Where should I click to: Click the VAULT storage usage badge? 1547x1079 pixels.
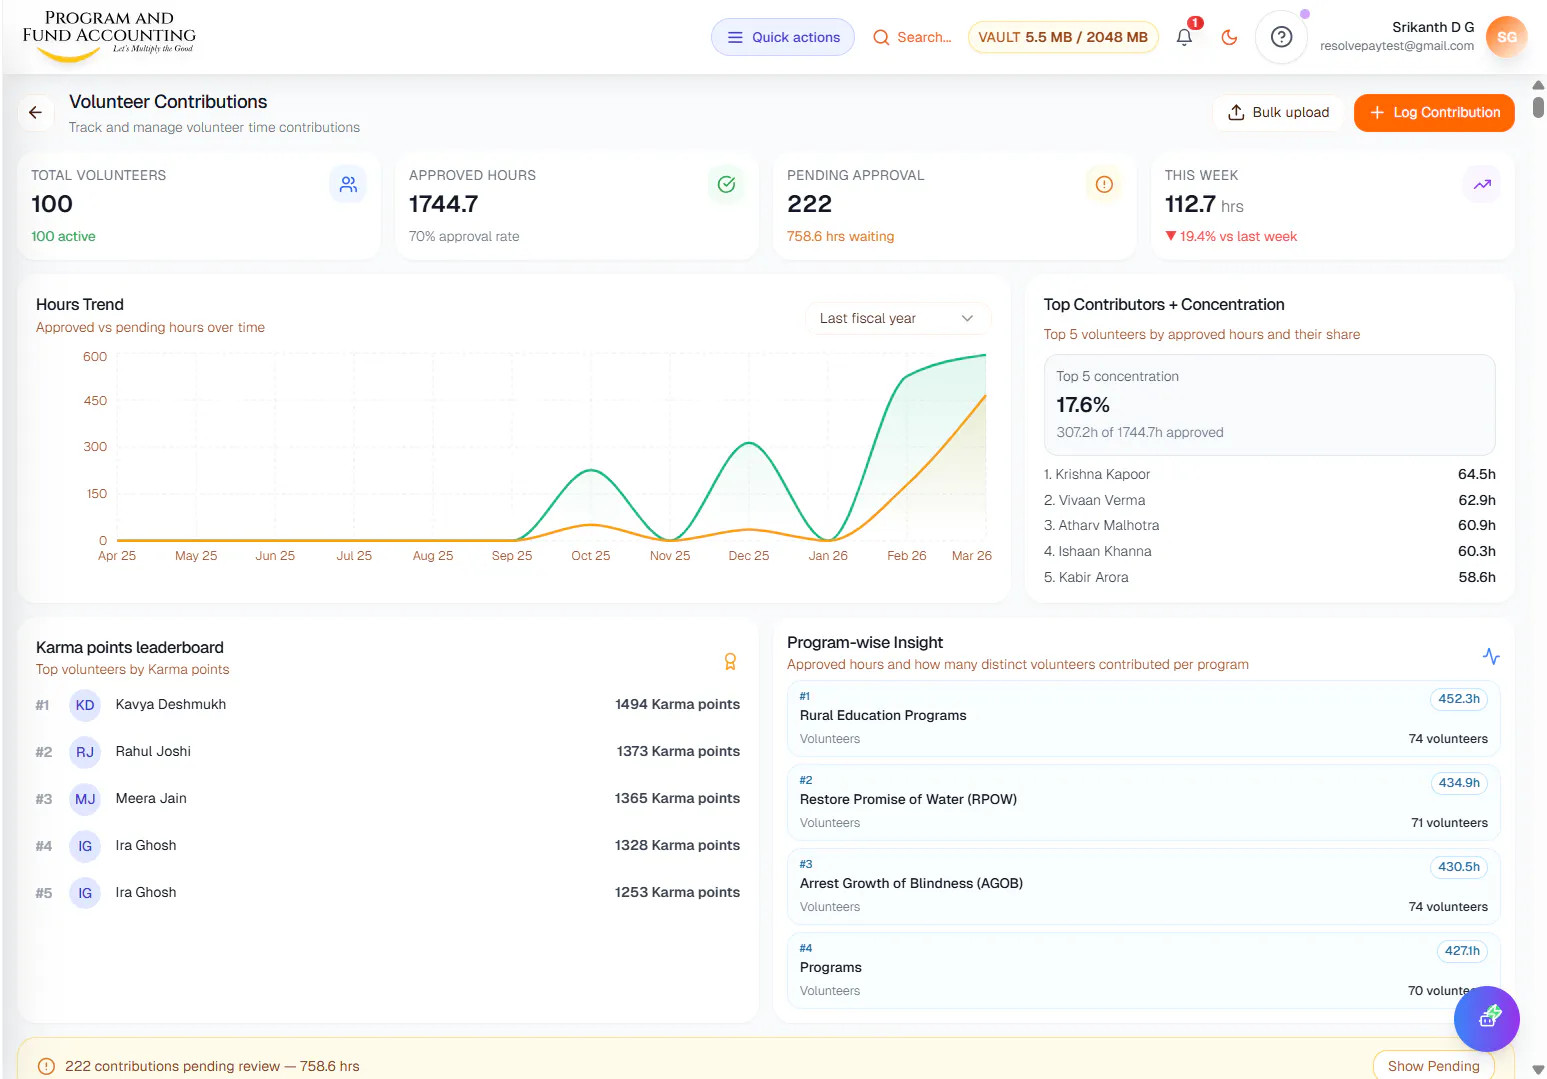(x=1063, y=37)
